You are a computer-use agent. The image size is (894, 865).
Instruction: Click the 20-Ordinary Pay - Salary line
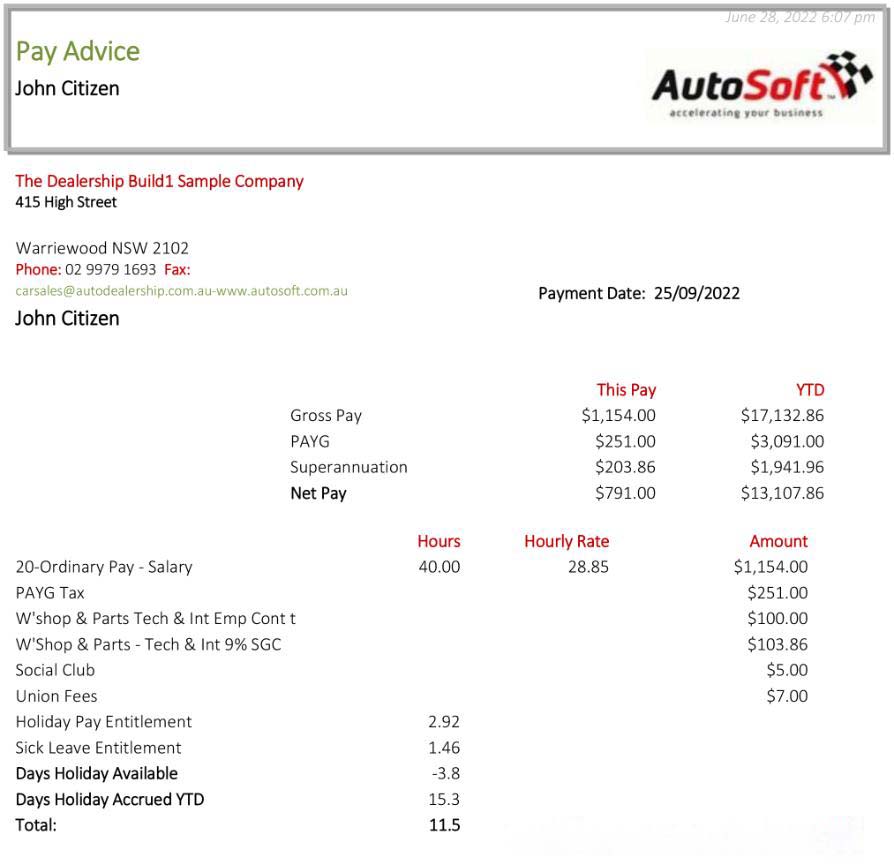[x=104, y=567]
